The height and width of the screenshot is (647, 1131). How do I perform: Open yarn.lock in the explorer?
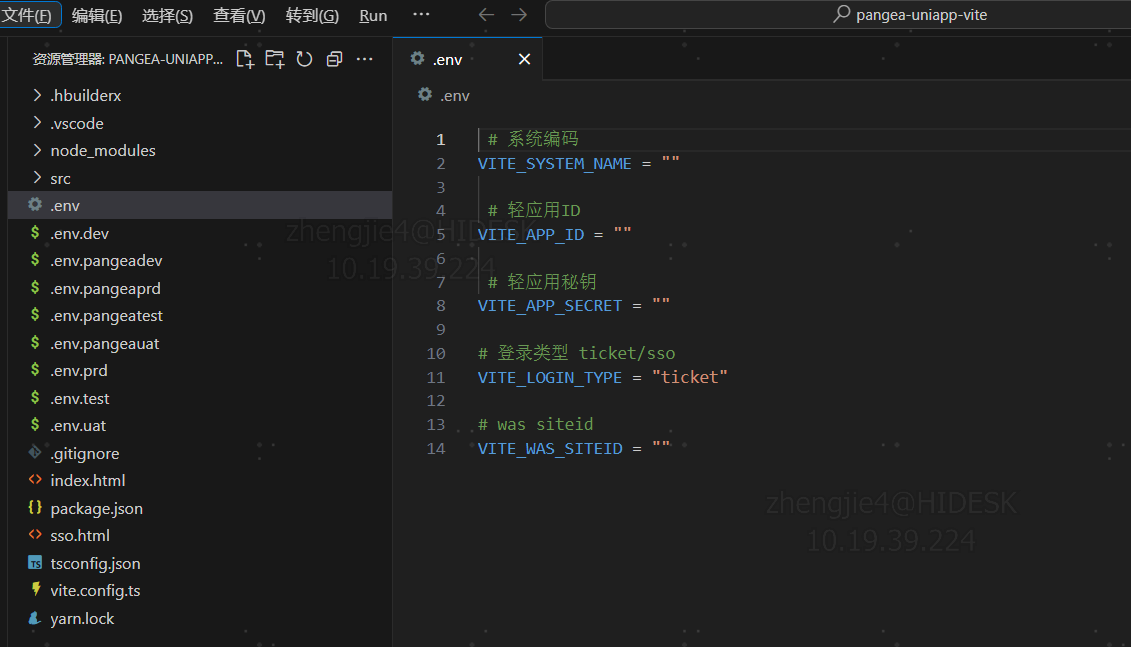pyautogui.click(x=200, y=618)
